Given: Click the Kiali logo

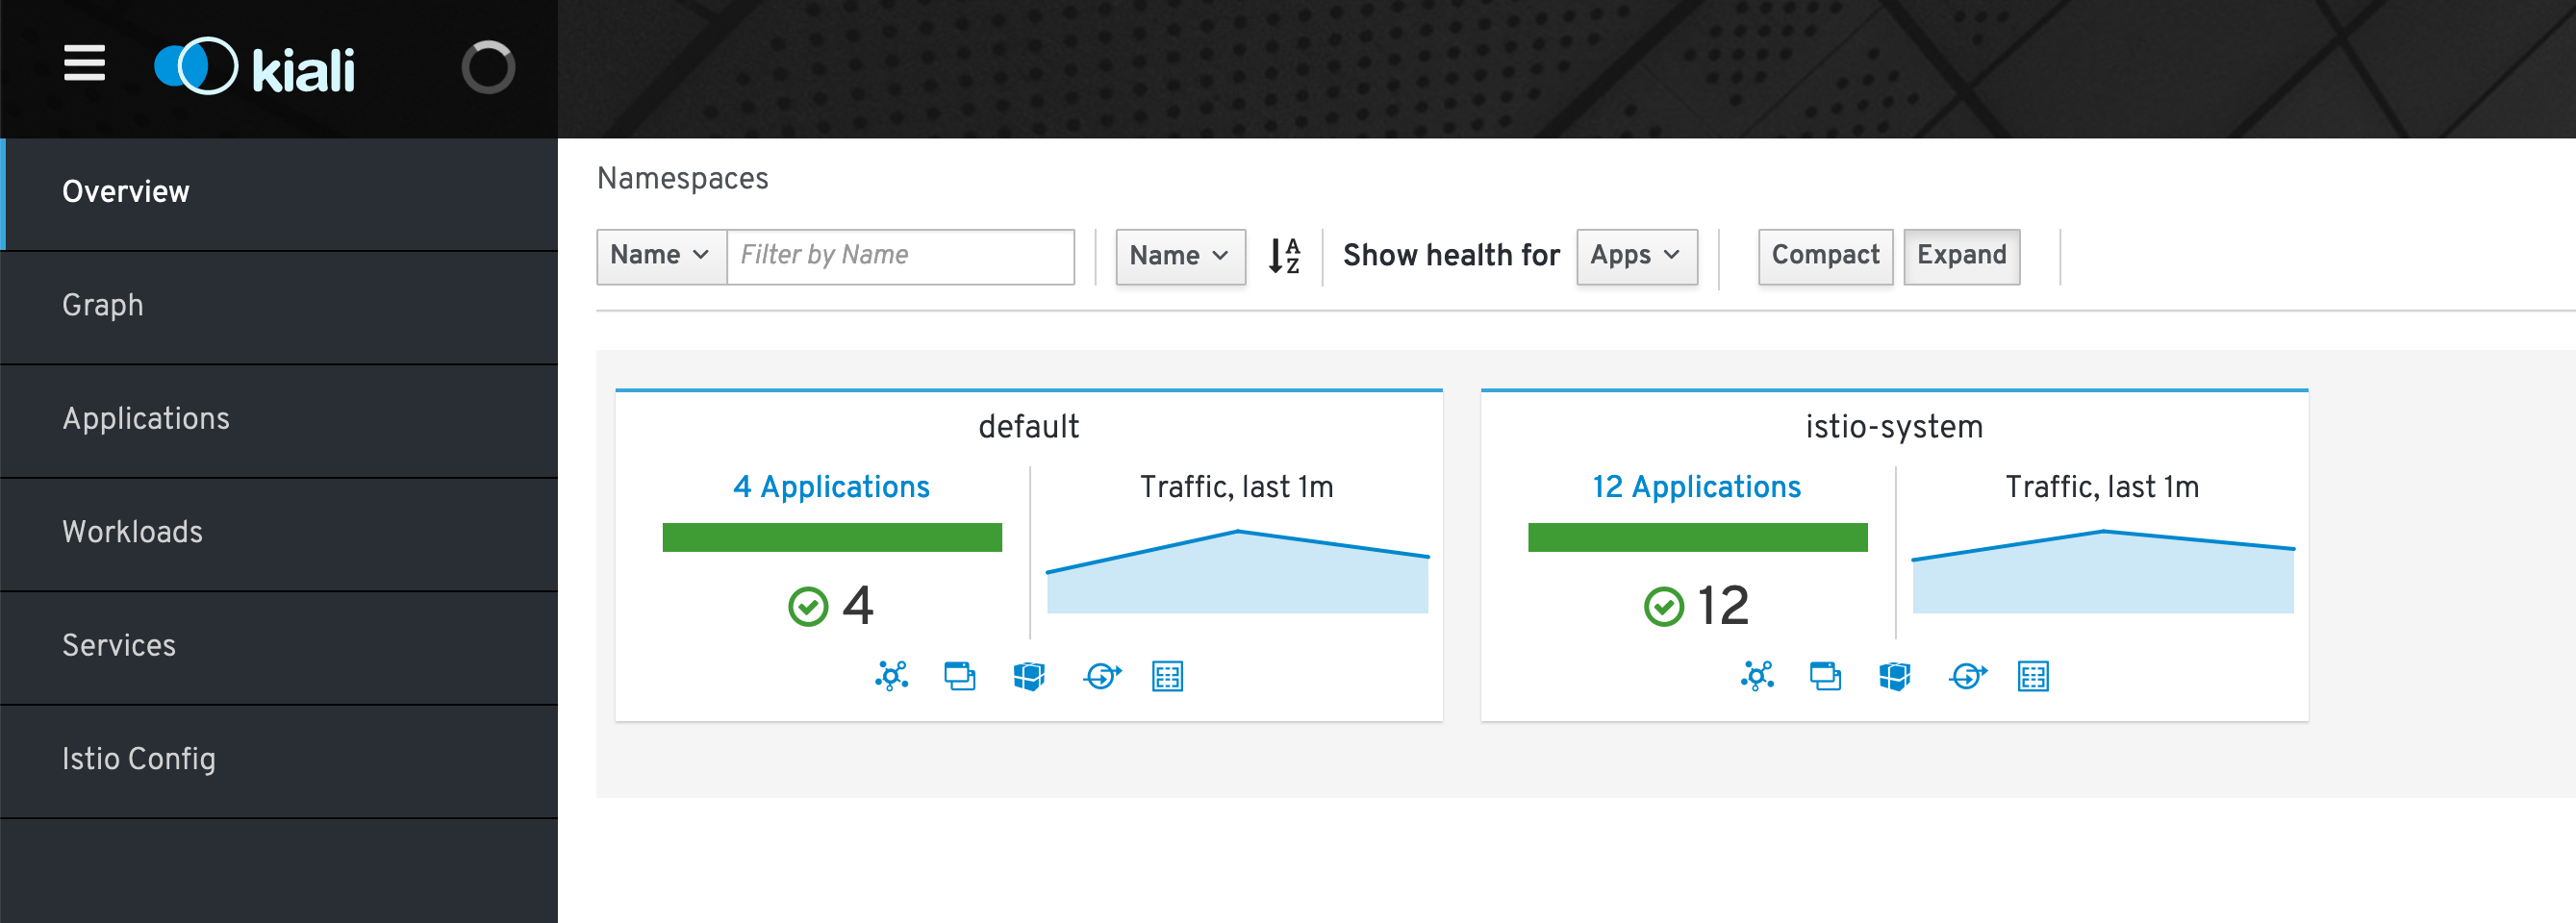Looking at the screenshot, I should [255, 68].
